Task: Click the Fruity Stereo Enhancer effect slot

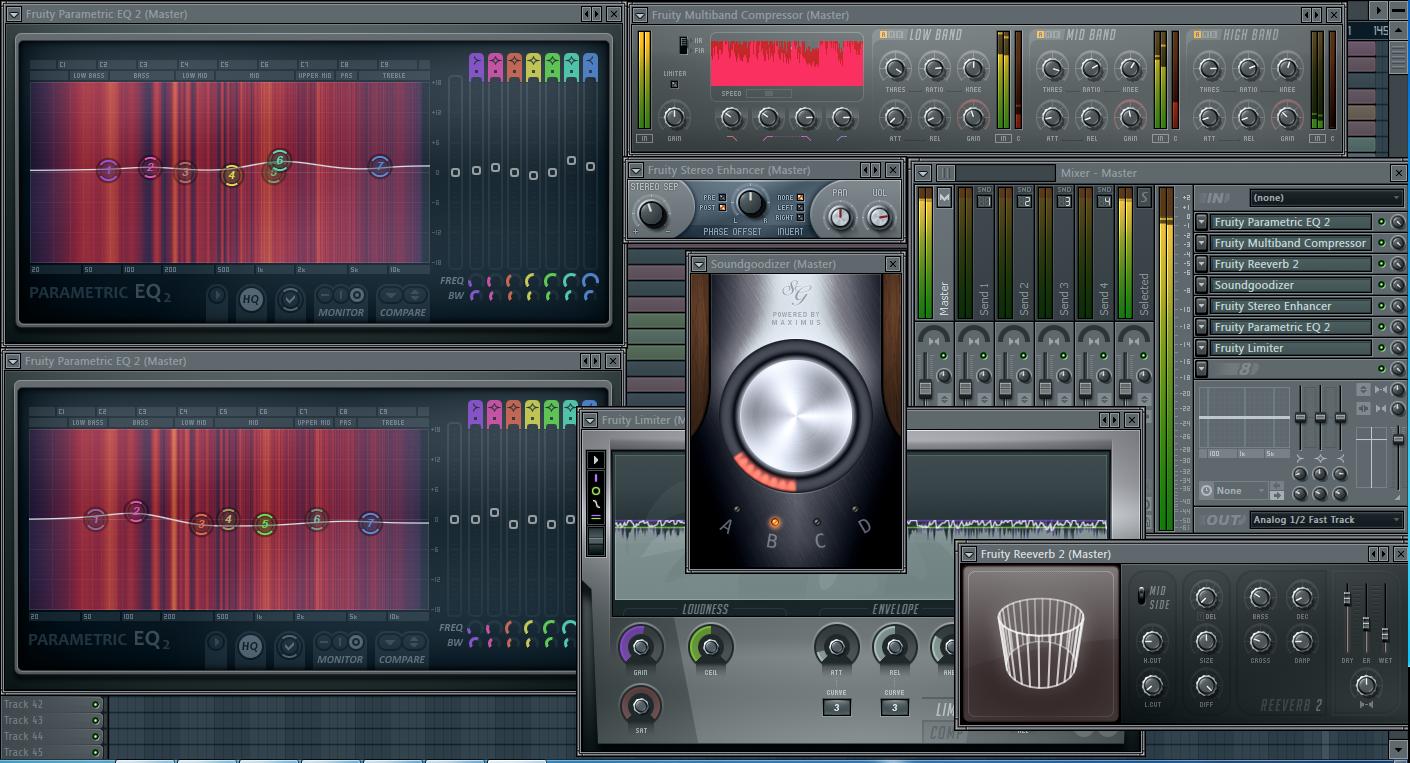Action: click(1288, 306)
